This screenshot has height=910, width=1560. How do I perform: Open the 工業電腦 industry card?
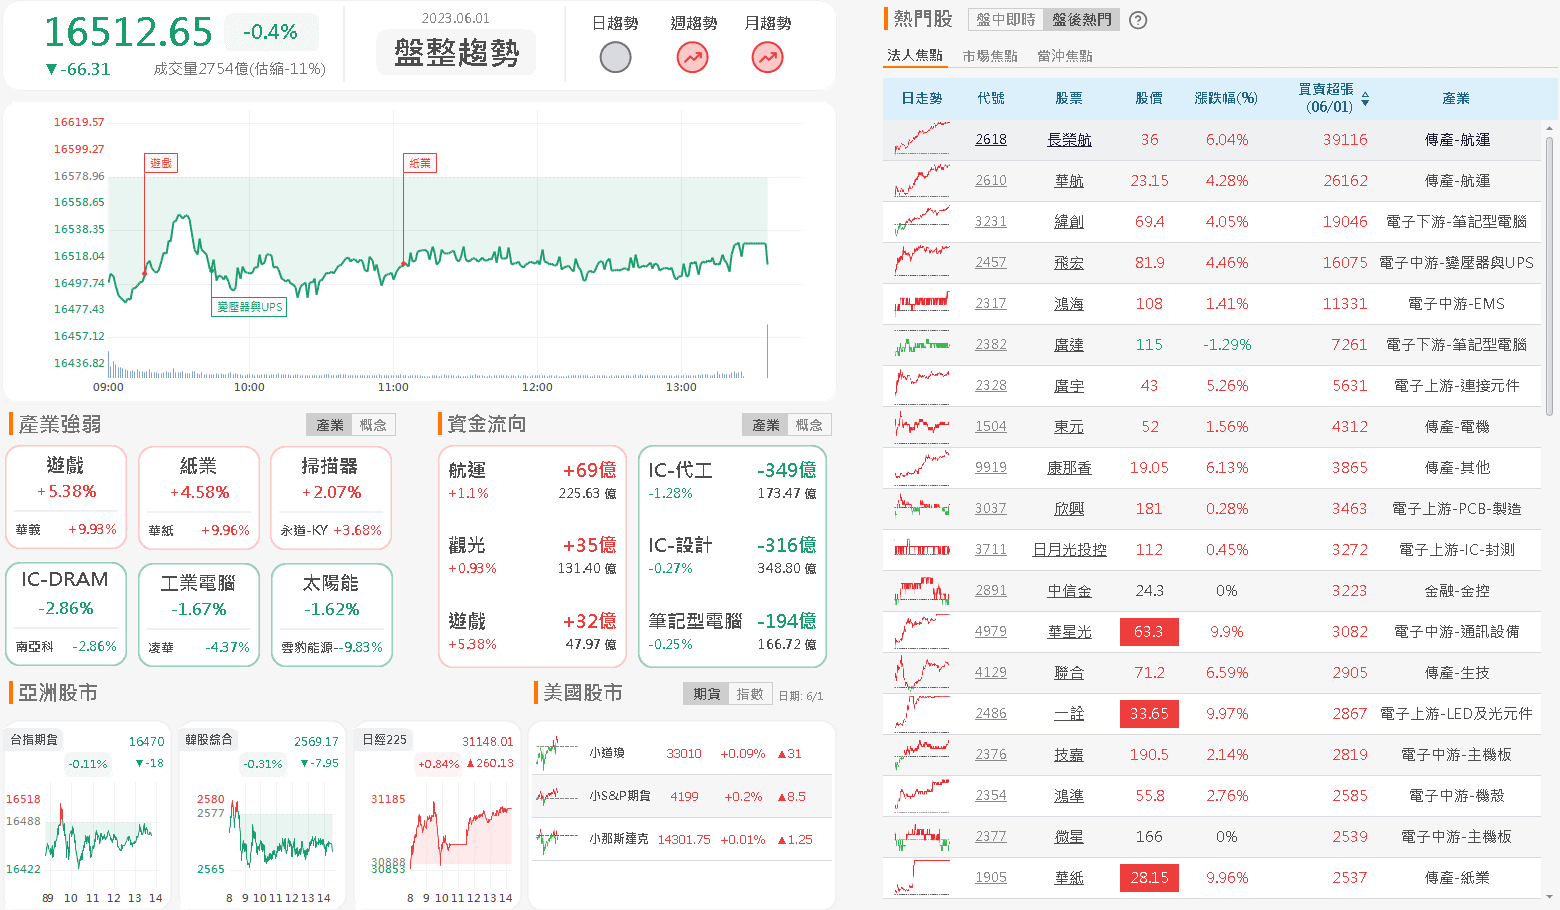(199, 614)
